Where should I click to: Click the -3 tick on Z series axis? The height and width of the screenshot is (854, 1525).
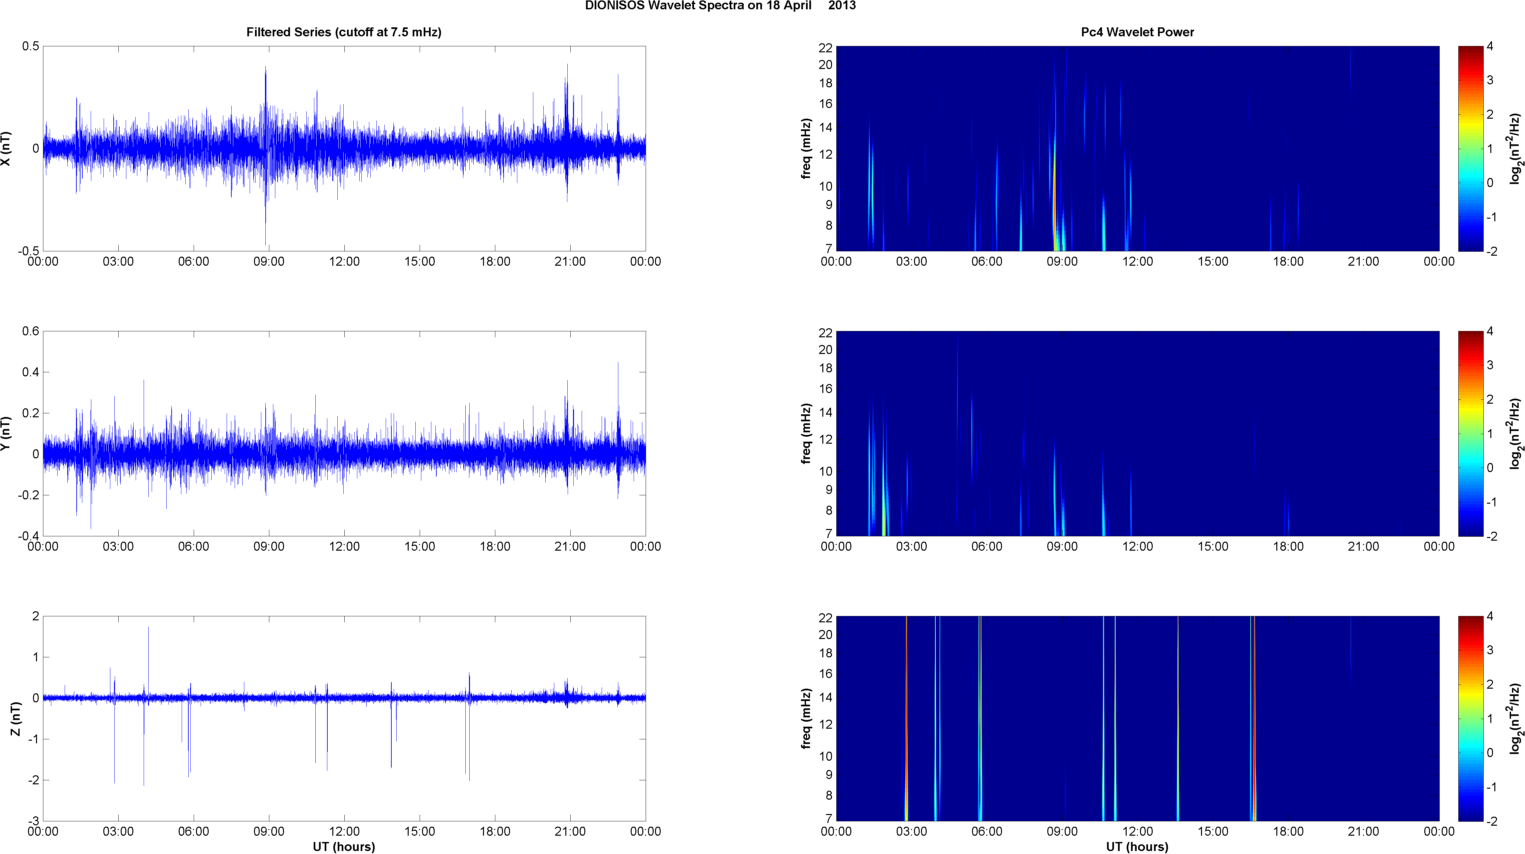coord(33,821)
